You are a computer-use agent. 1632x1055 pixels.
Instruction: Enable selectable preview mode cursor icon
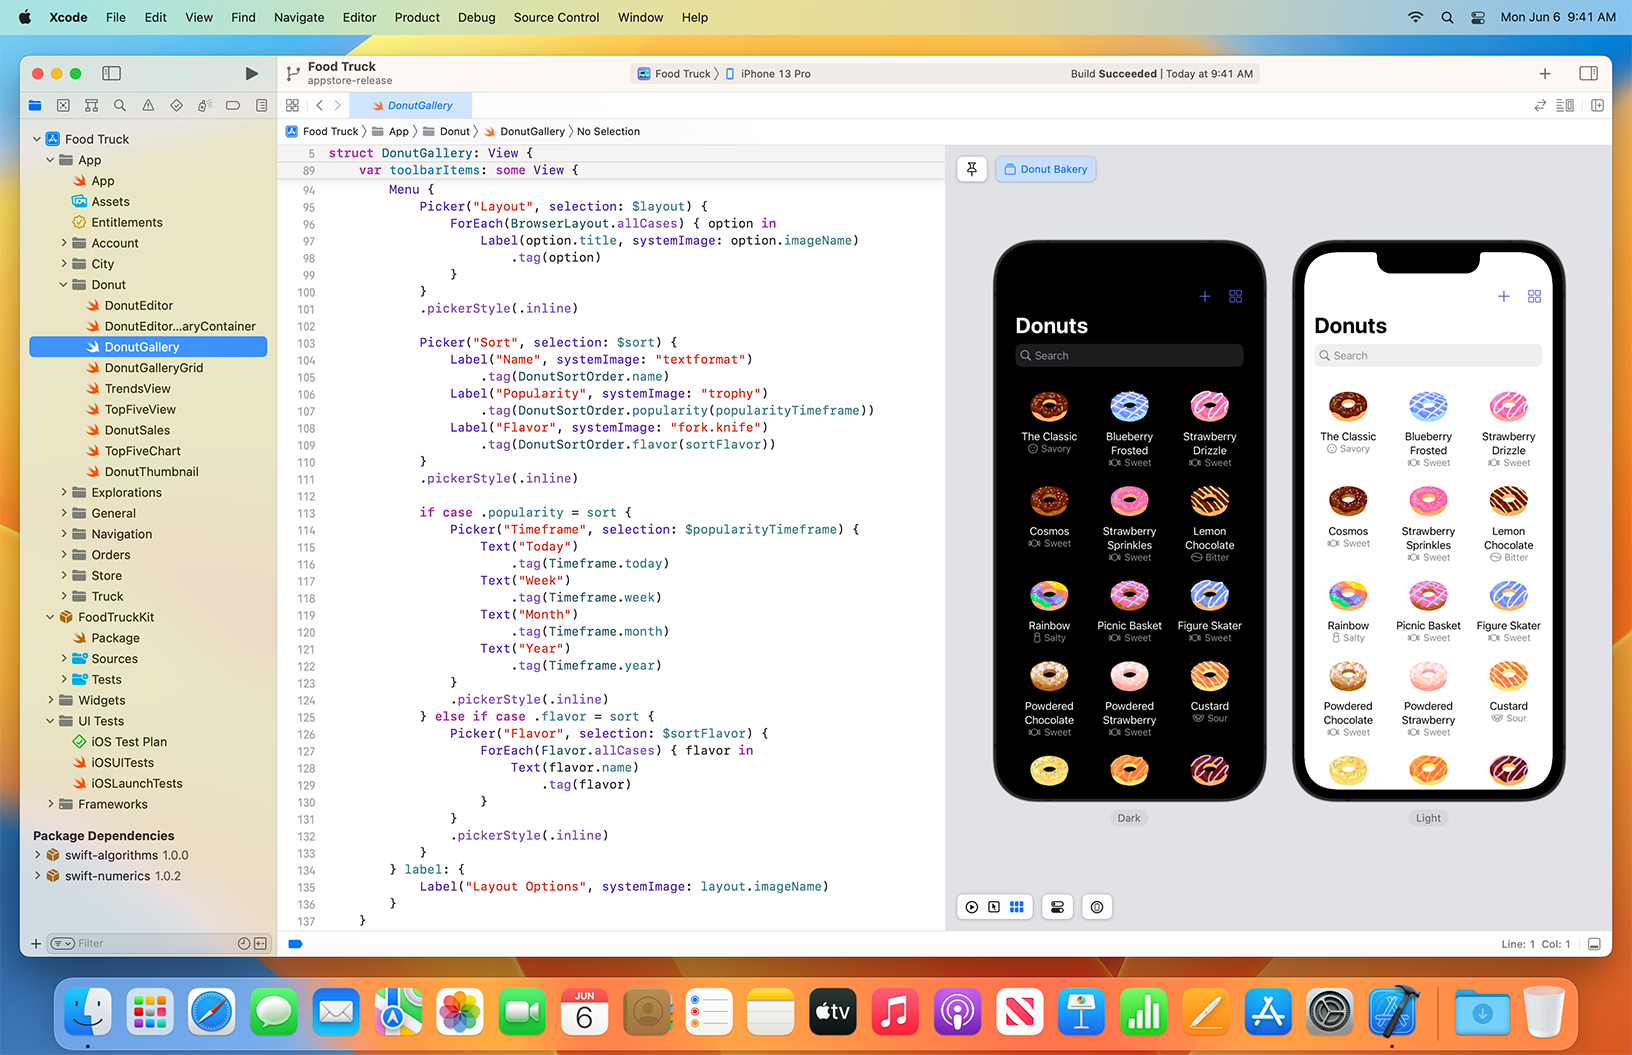(x=994, y=907)
